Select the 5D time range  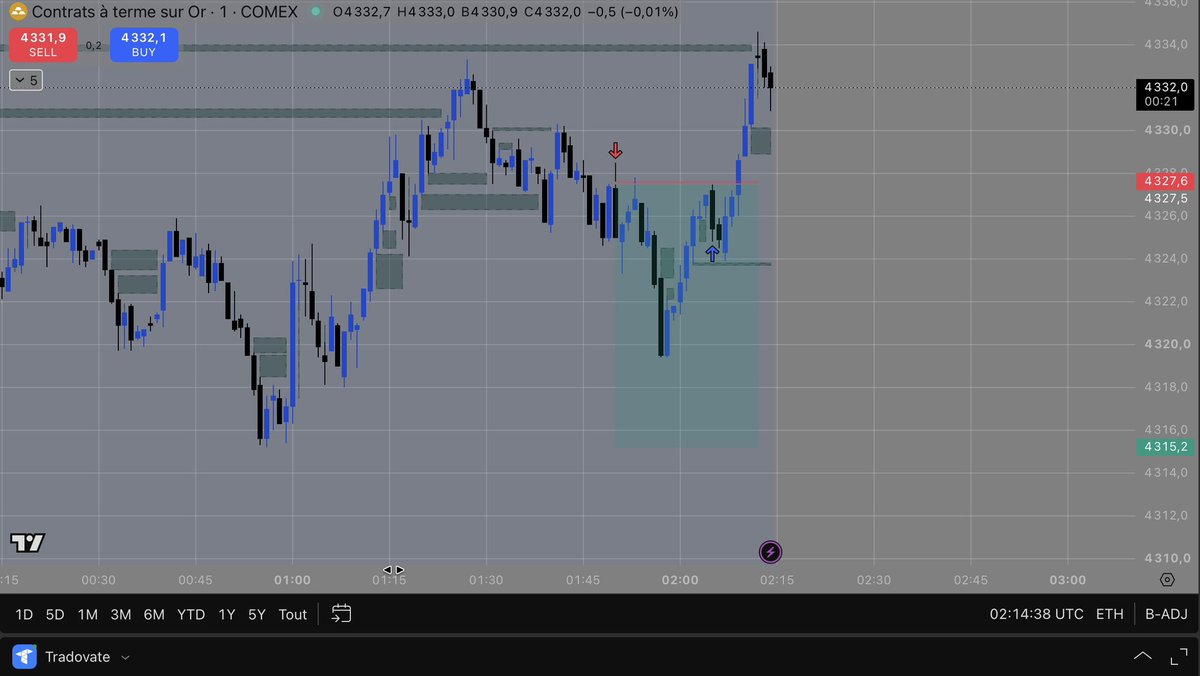(x=55, y=614)
